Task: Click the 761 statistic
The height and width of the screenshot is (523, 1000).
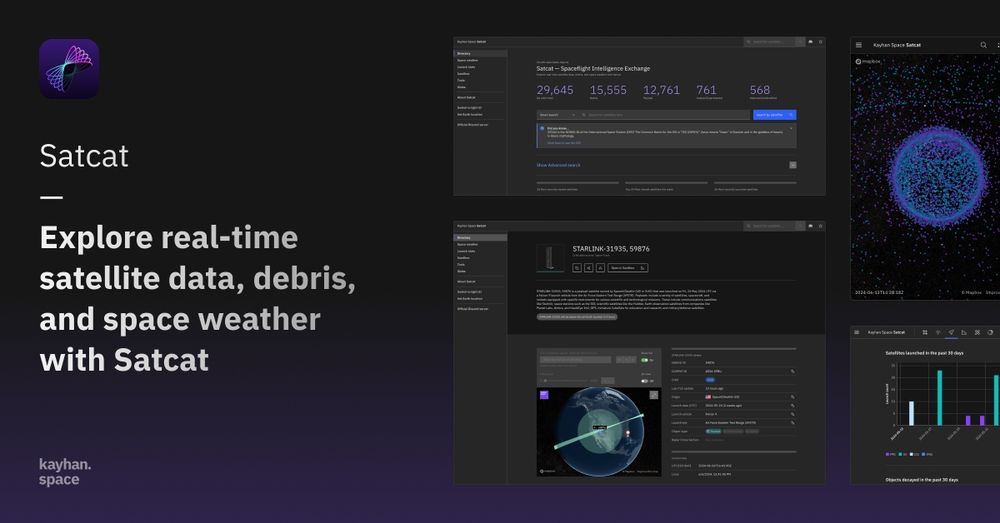Action: point(707,91)
